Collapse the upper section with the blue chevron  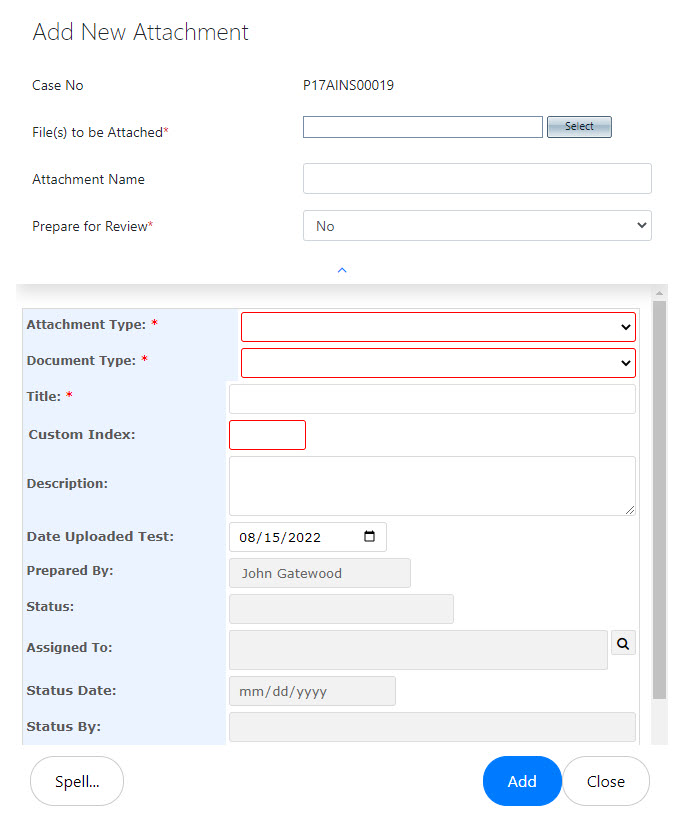pos(342,270)
